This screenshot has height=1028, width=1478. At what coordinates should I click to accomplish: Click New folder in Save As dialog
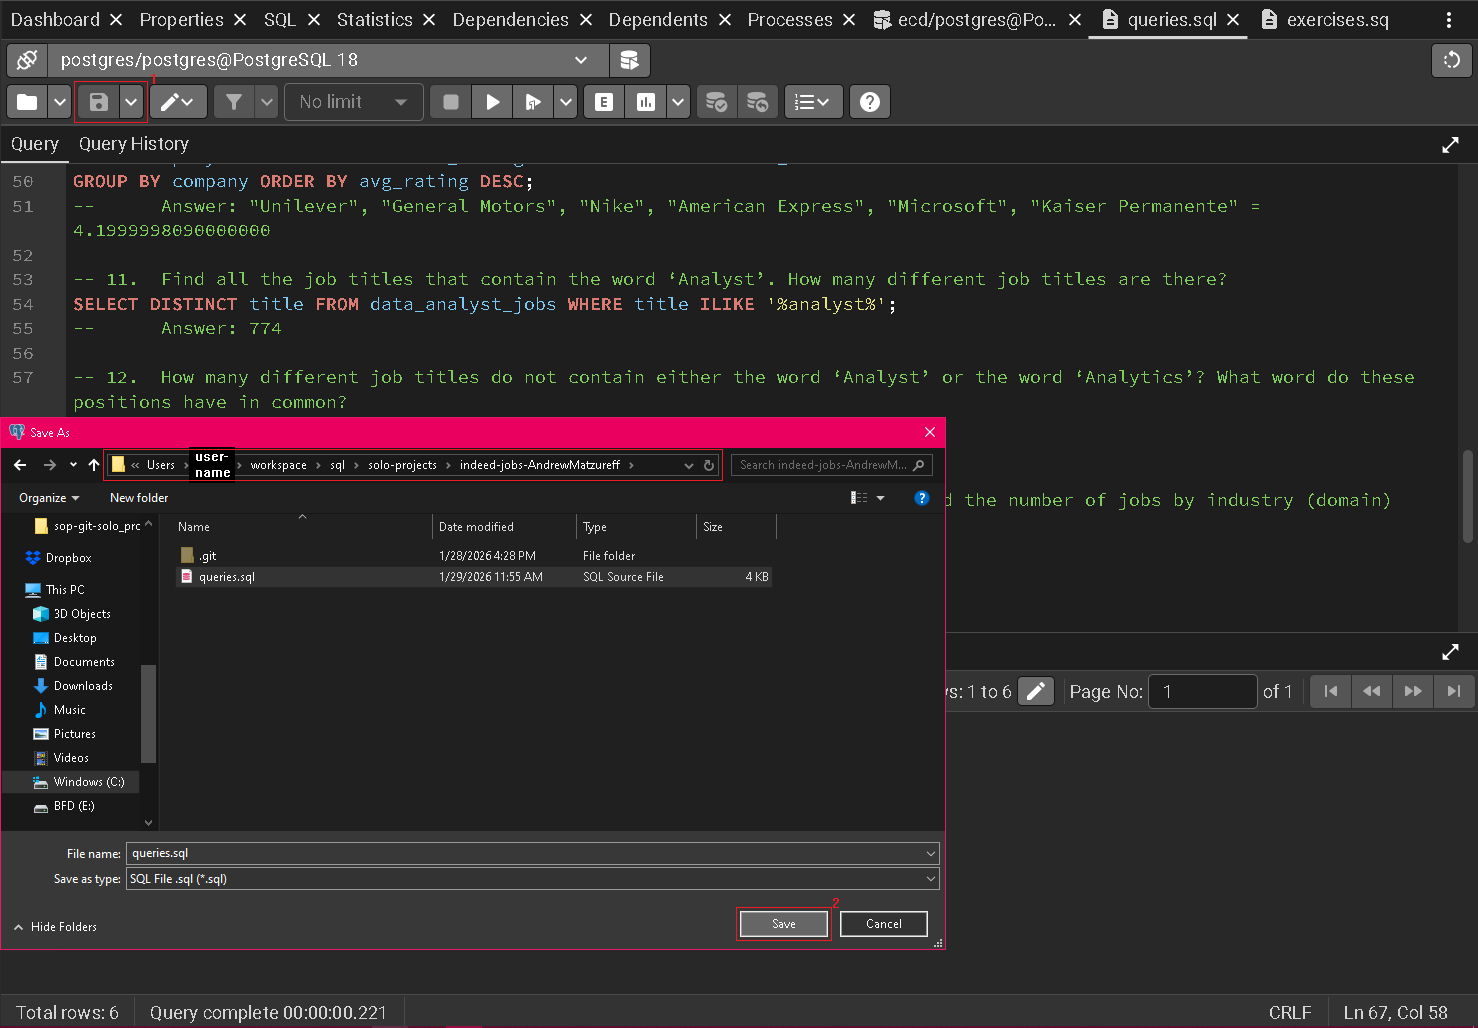[139, 498]
